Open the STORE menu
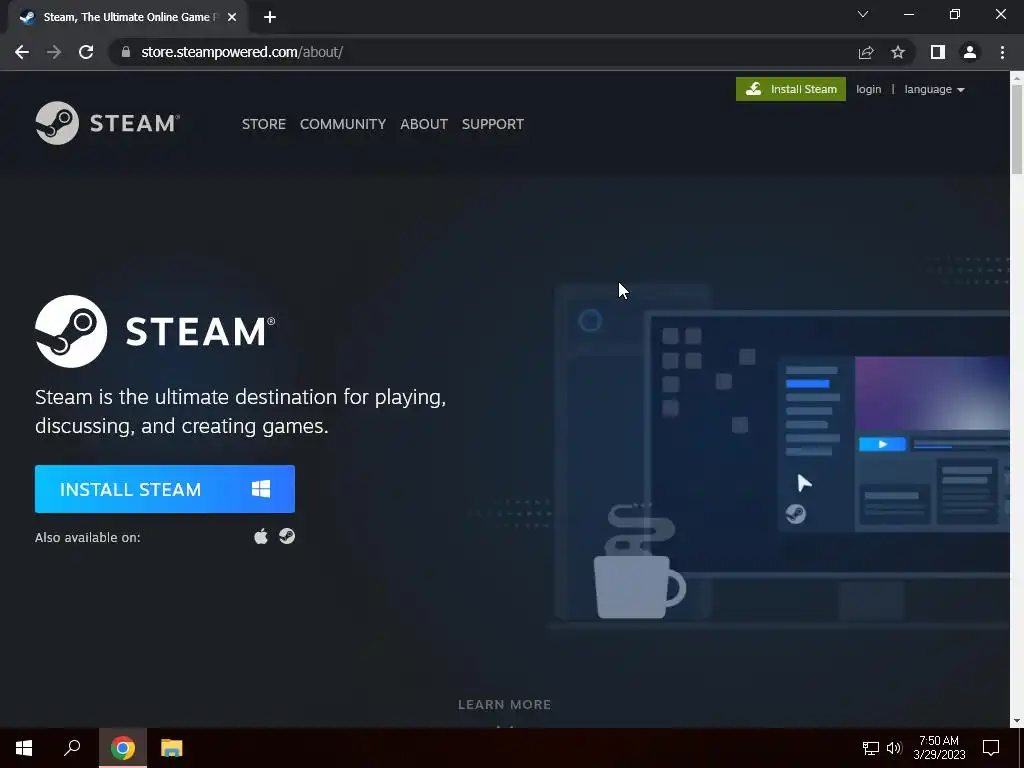The width and height of the screenshot is (1024, 768). 264,124
